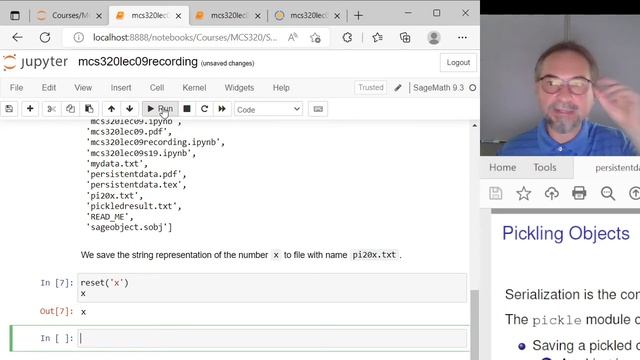Screen dimensions: 640x360
Task: Close the Courses/M browser tab
Action: pos(99,16)
